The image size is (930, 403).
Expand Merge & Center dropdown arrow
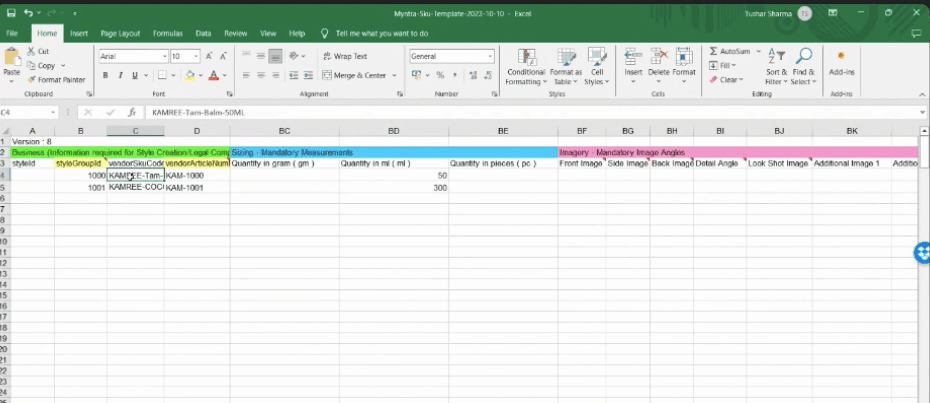point(394,75)
